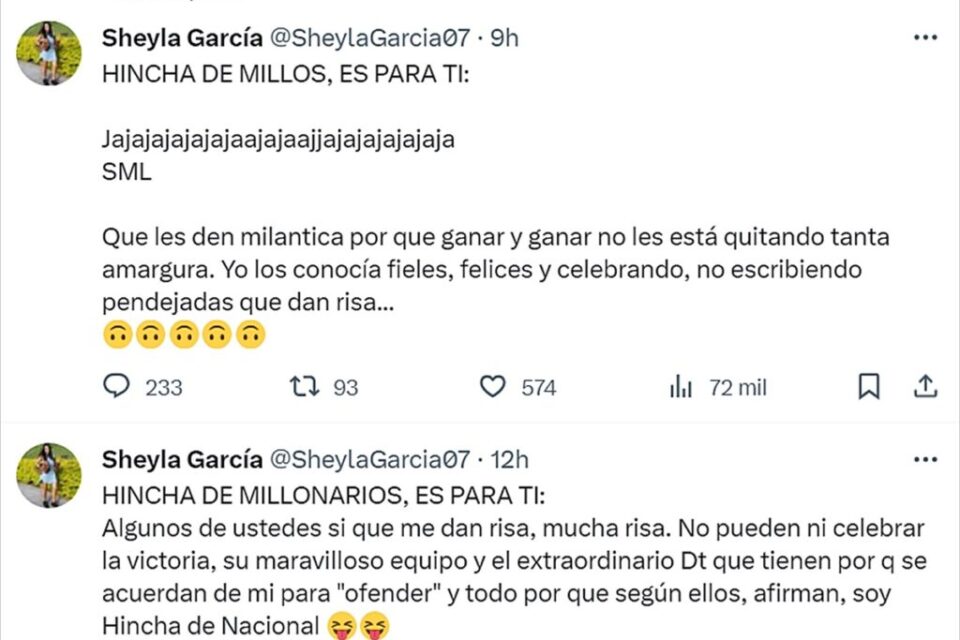Open the 9h timestamp link
This screenshot has height=640, width=960.
506,38
